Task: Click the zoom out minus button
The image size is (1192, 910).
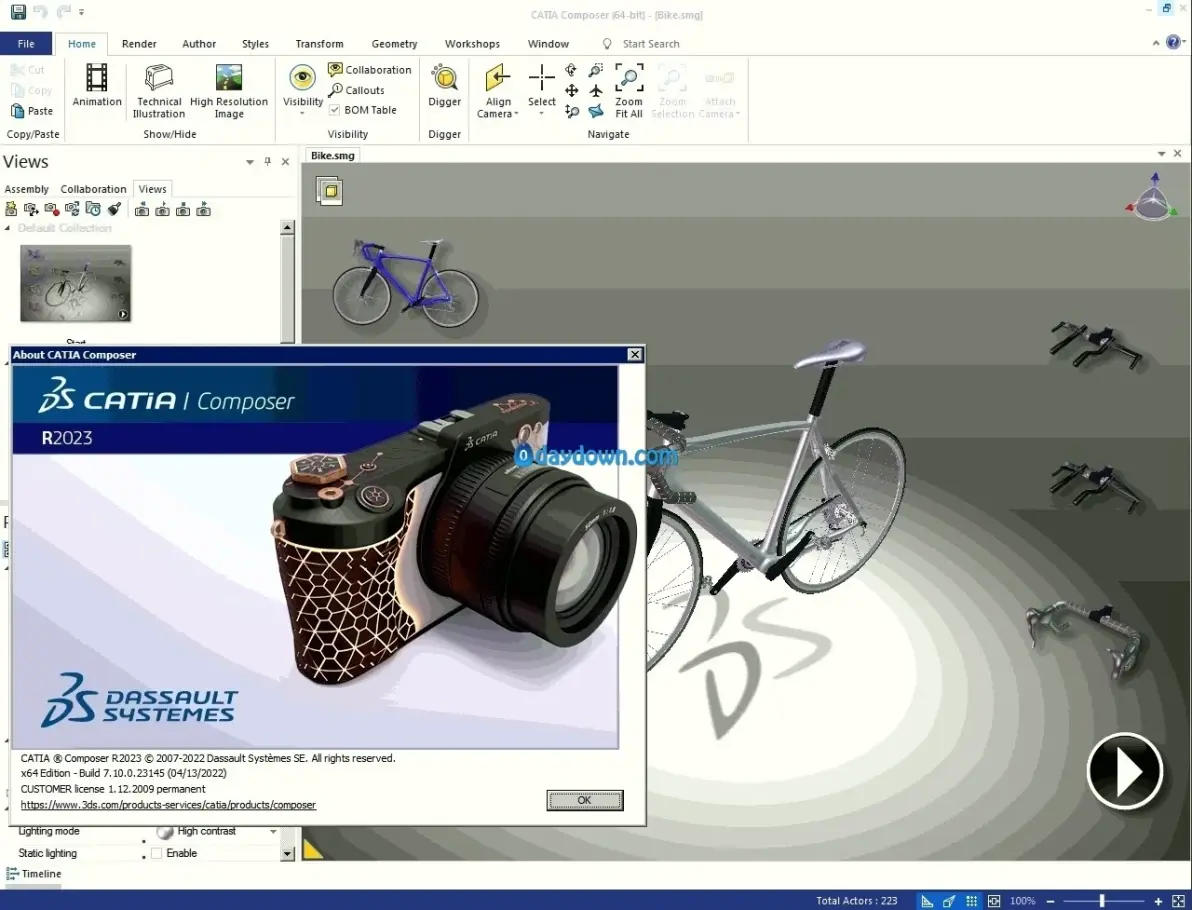Action: 1051,901
